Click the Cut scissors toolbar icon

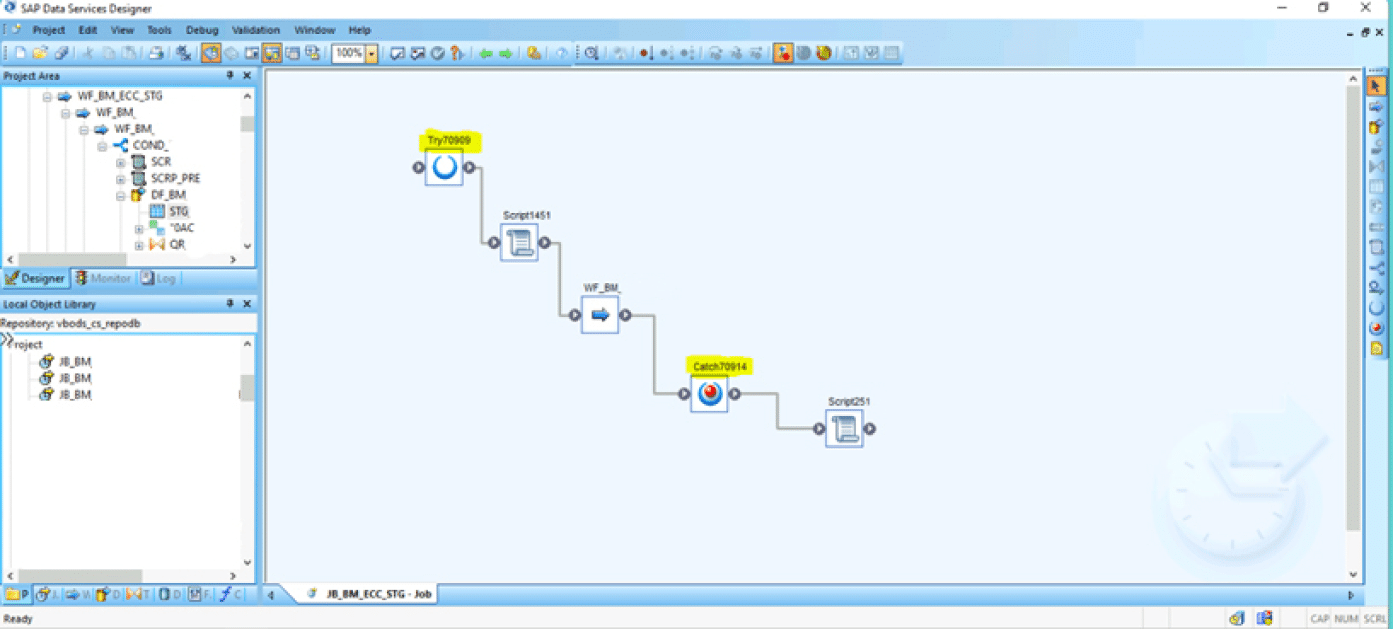tap(88, 53)
